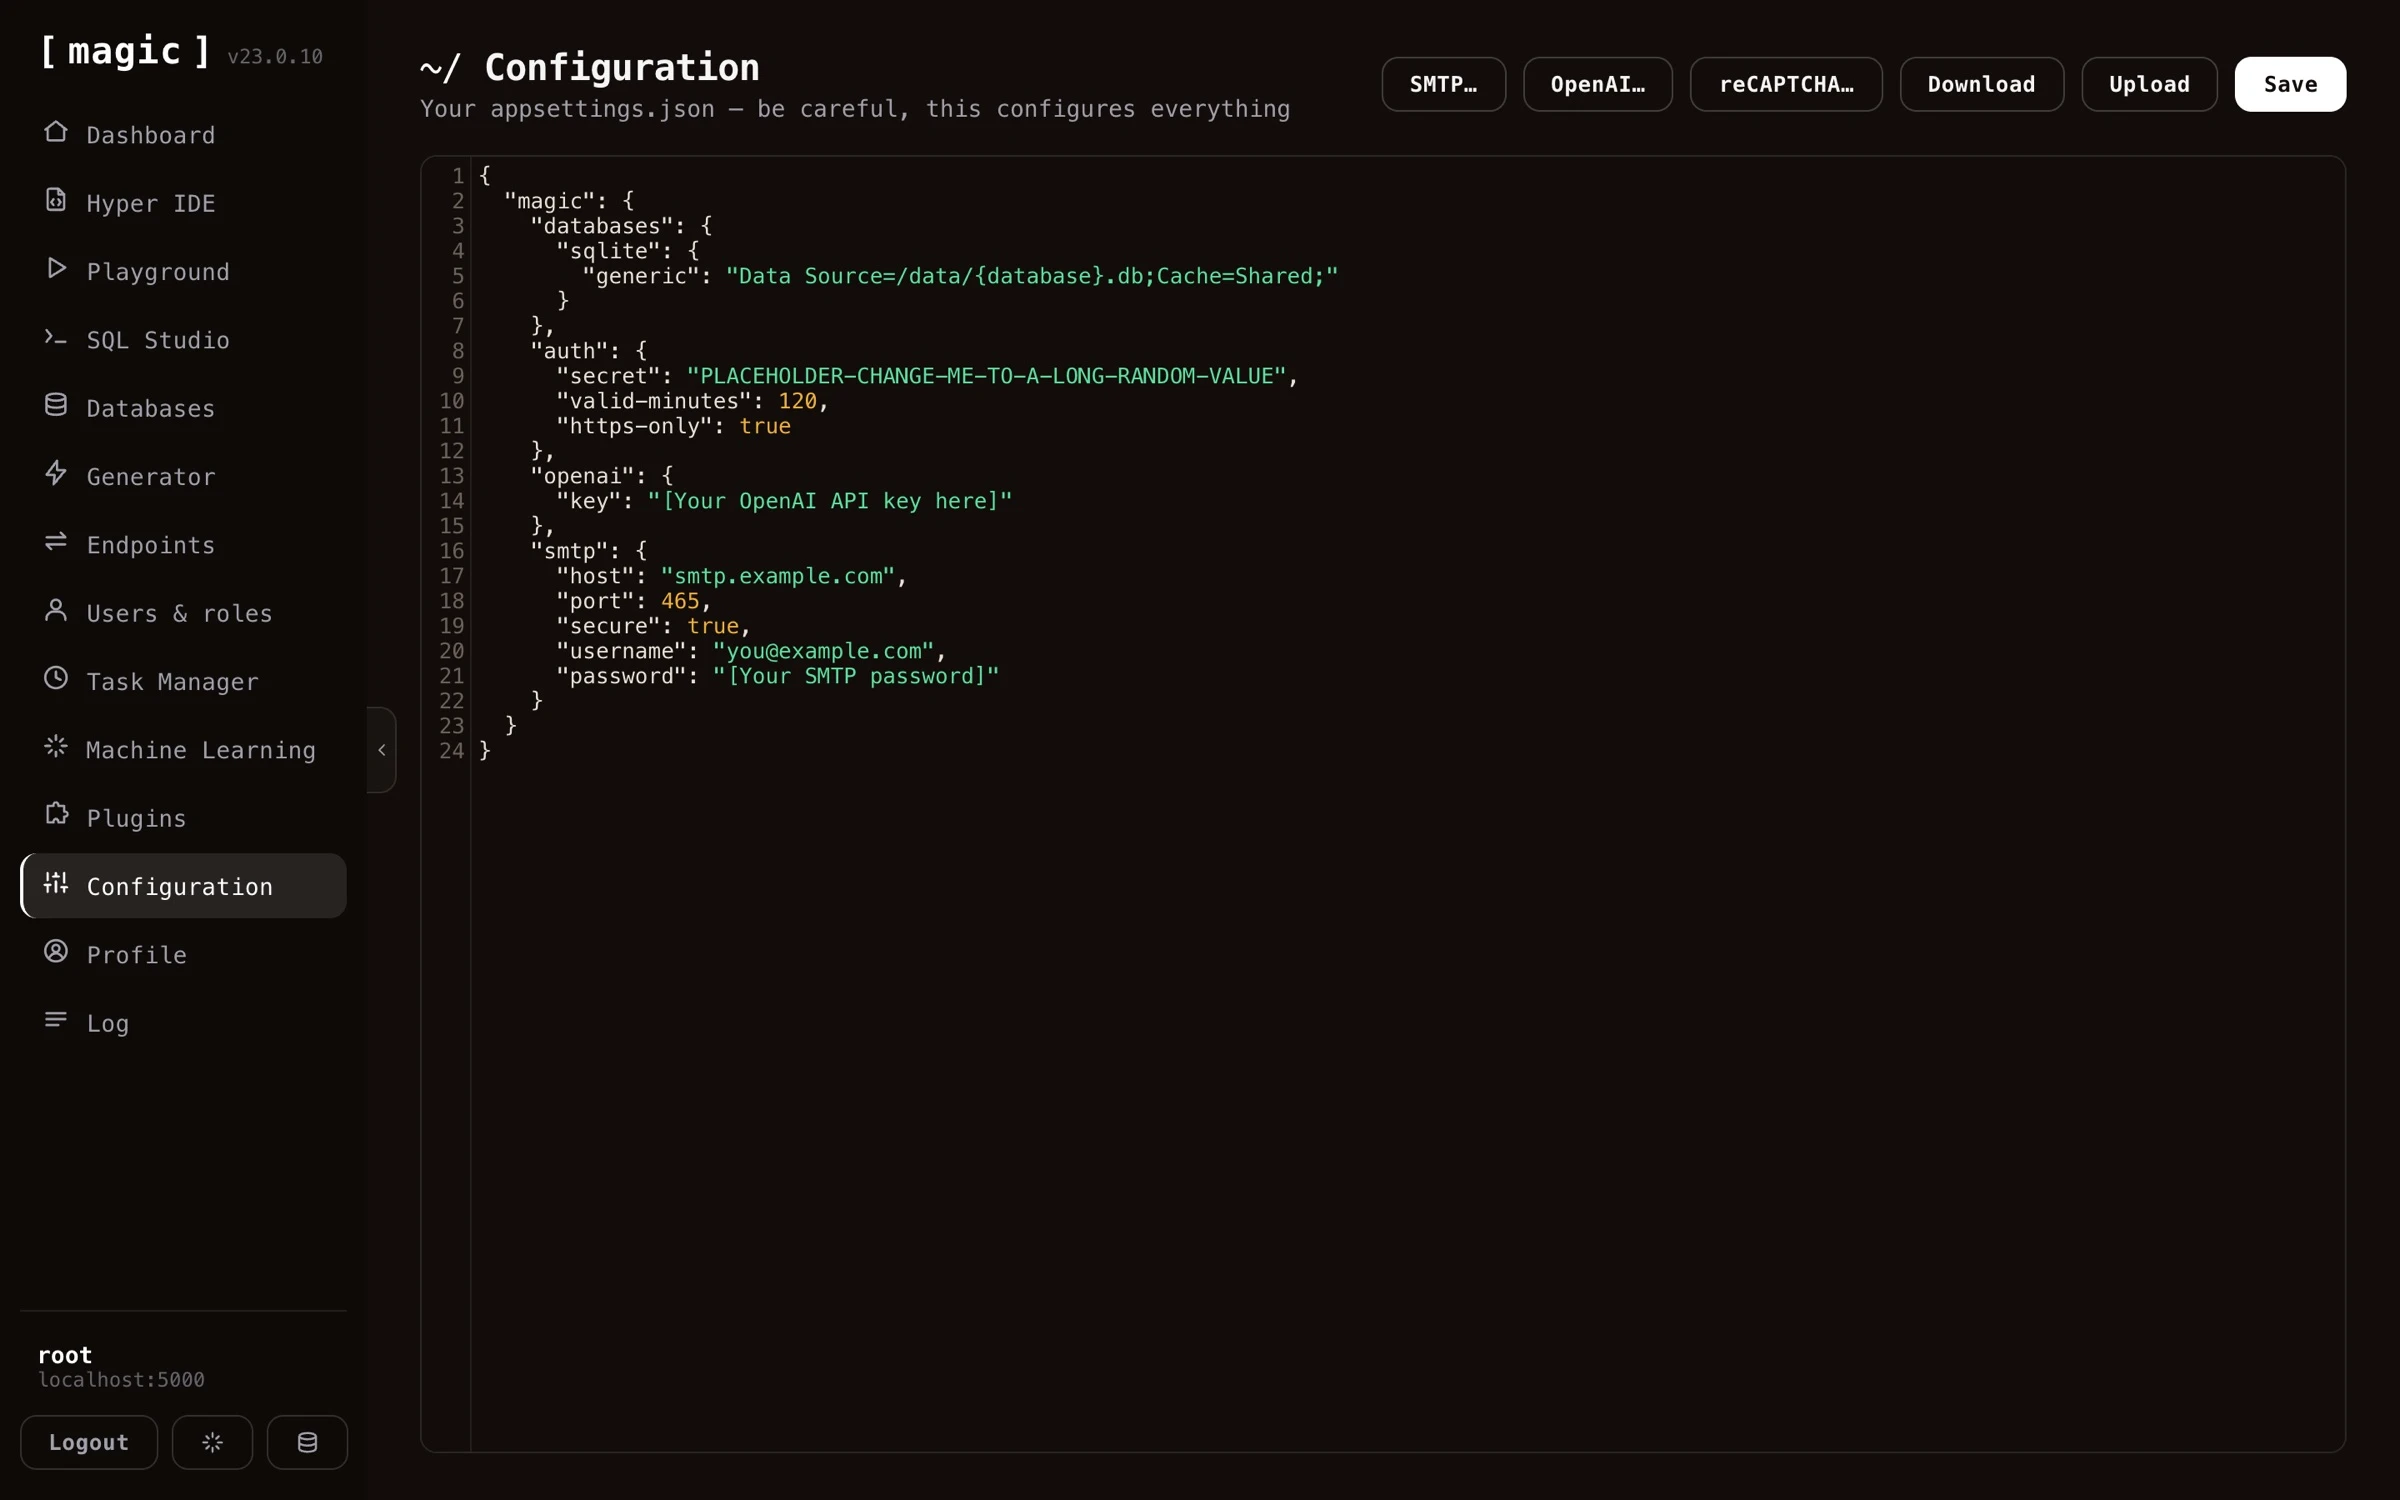Select Machine Learning in the sidebar

click(x=183, y=750)
